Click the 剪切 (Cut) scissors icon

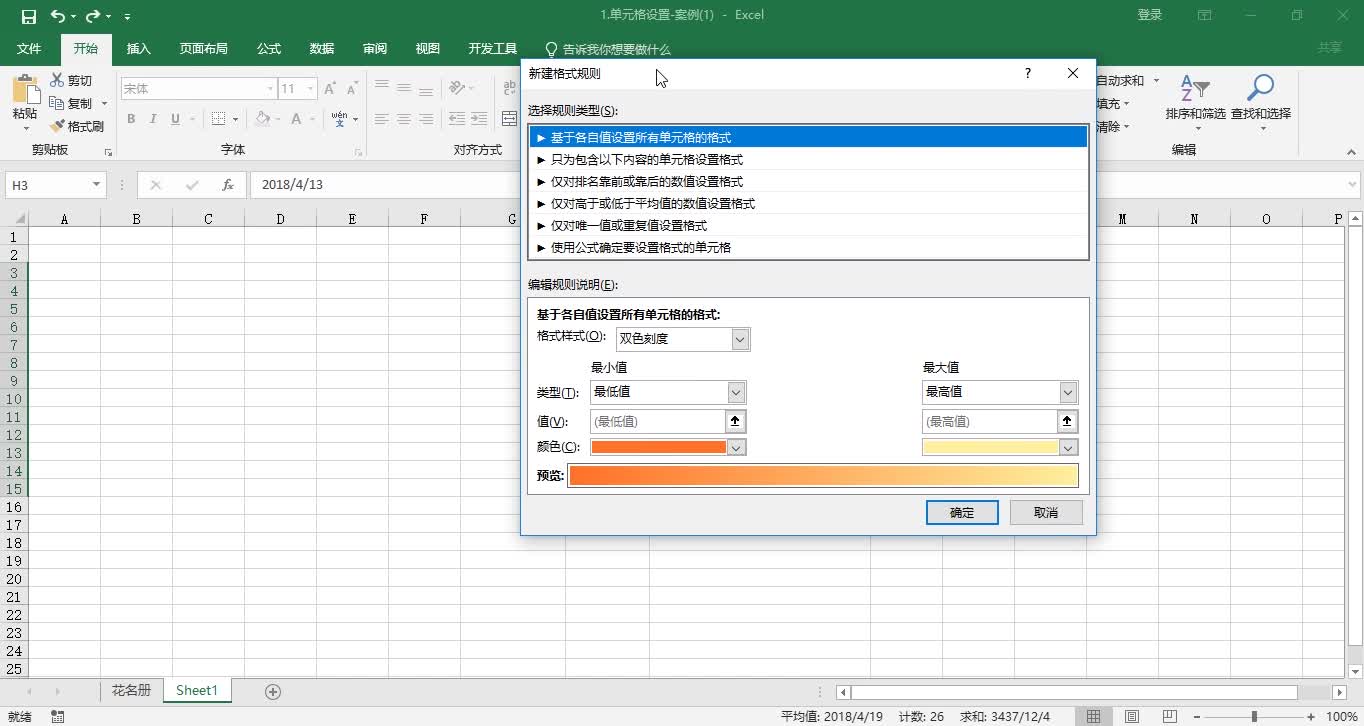click(x=59, y=80)
